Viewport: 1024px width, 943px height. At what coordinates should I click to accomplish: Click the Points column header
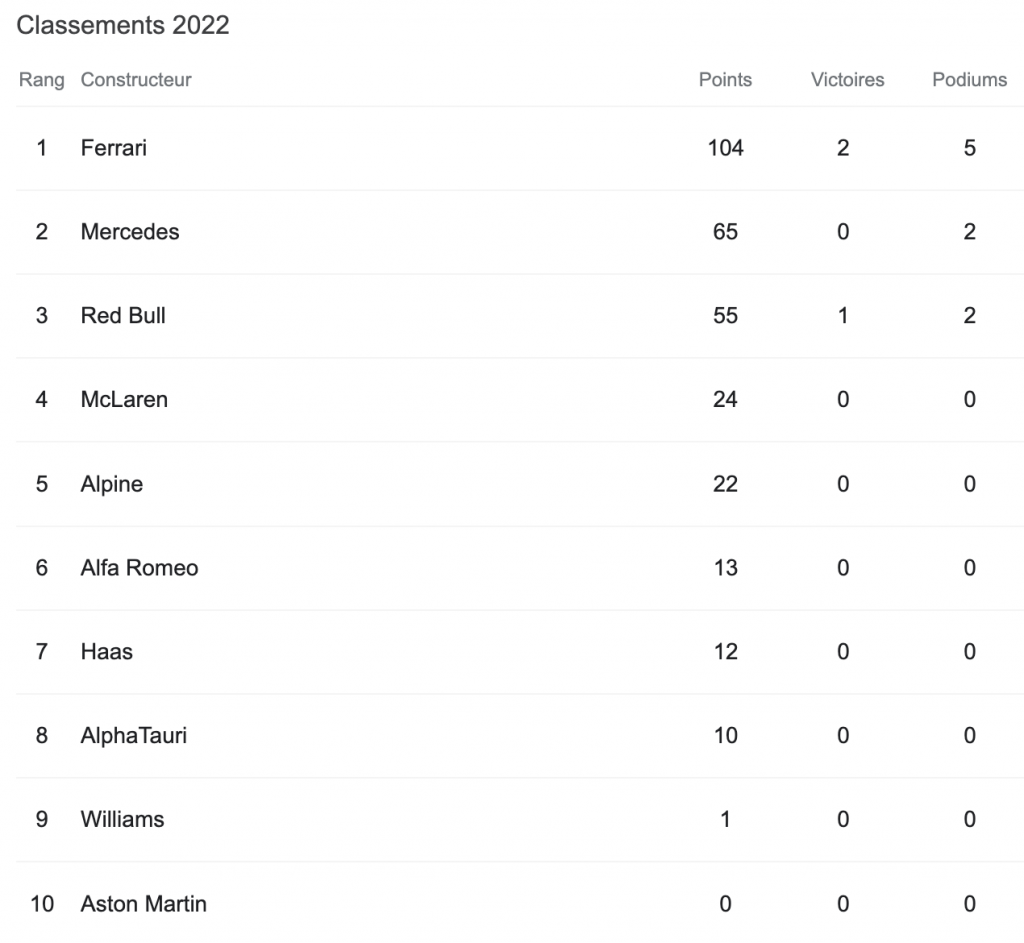[725, 80]
